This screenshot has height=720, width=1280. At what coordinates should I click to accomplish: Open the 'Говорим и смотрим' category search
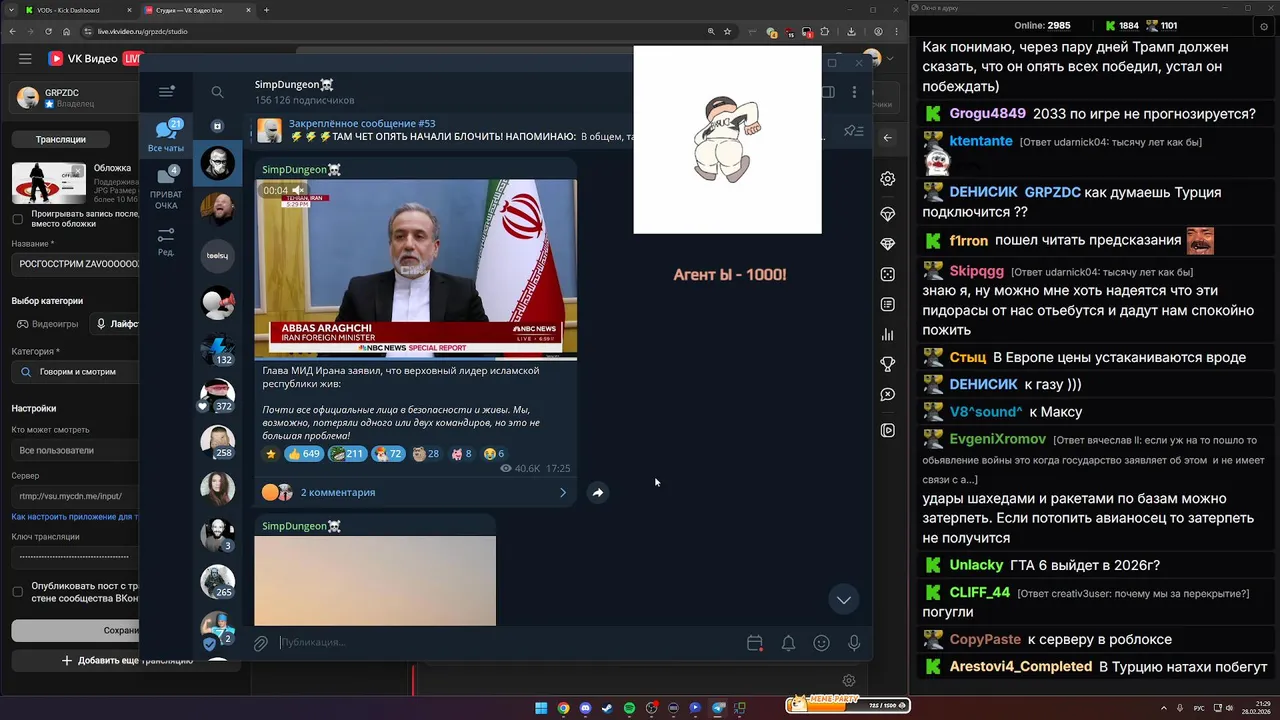76,371
